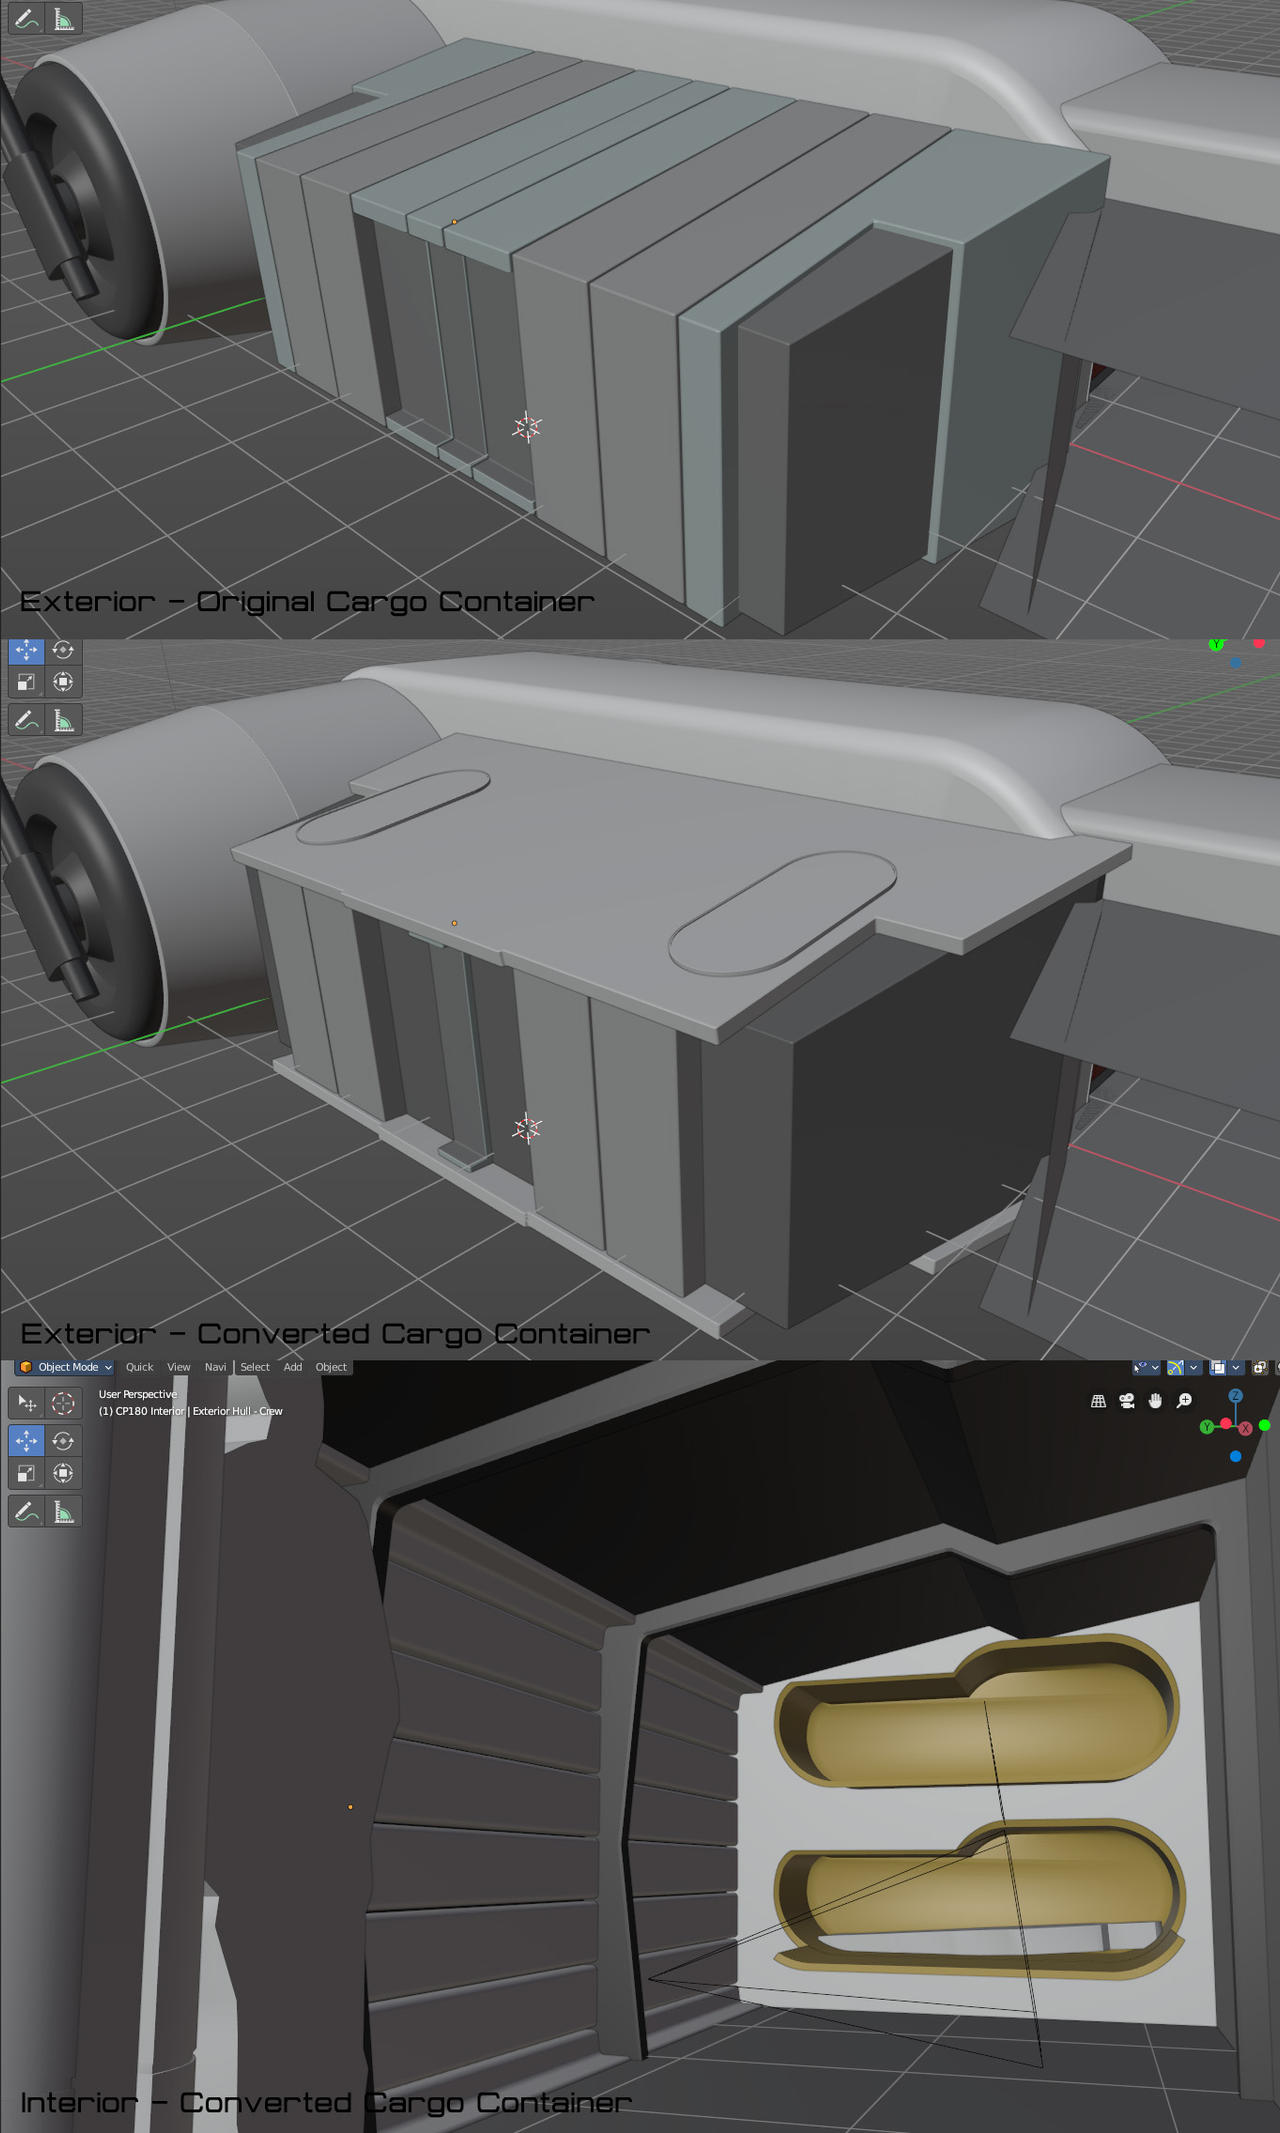Select the Measure tool in the Original Cargo Container view
This screenshot has width=1280, height=2133.
(x=63, y=19)
